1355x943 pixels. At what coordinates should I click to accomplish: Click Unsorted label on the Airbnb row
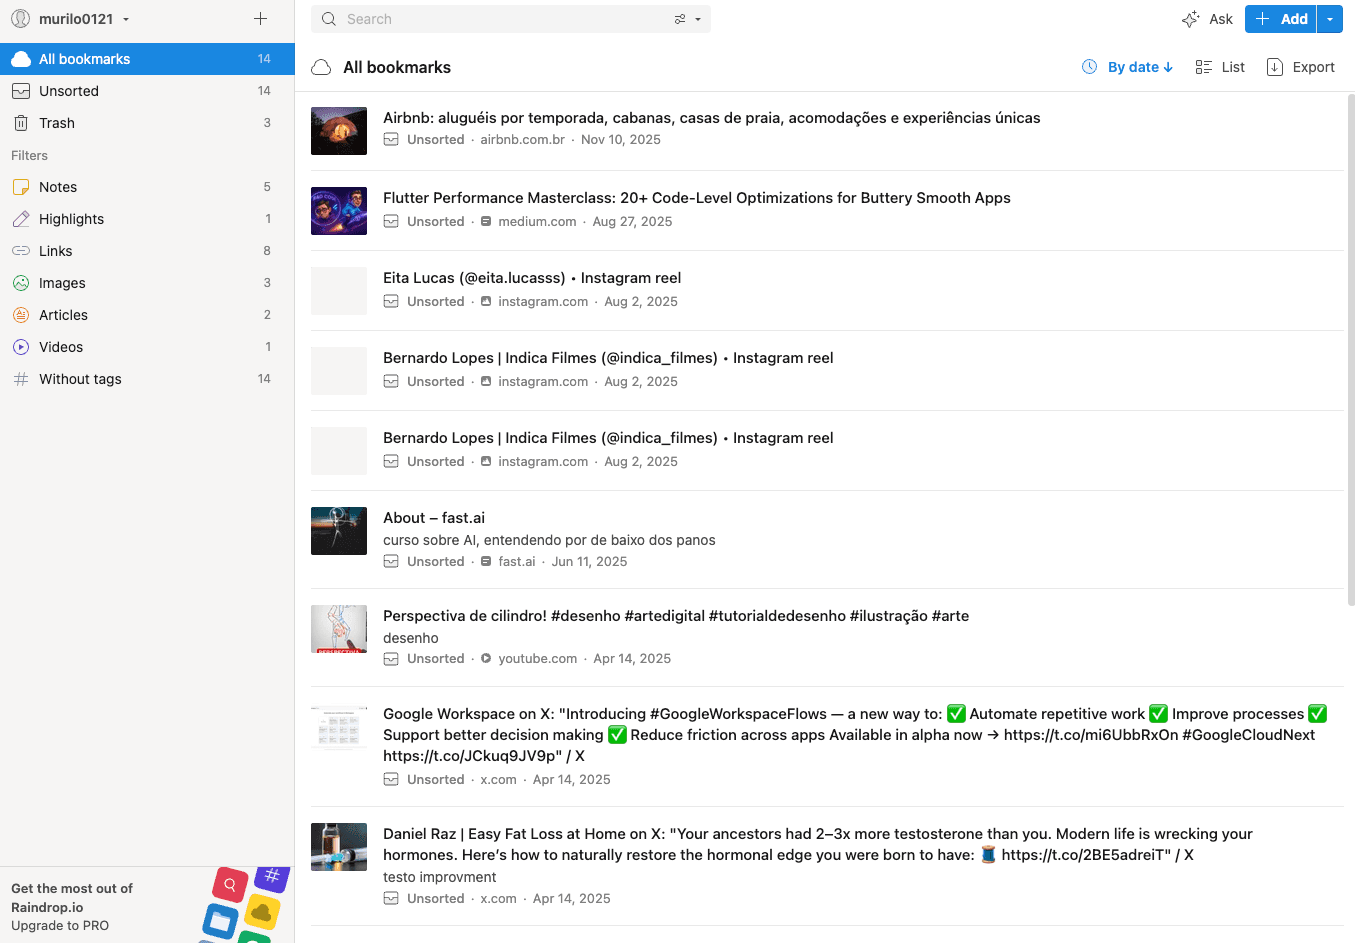click(x=435, y=140)
